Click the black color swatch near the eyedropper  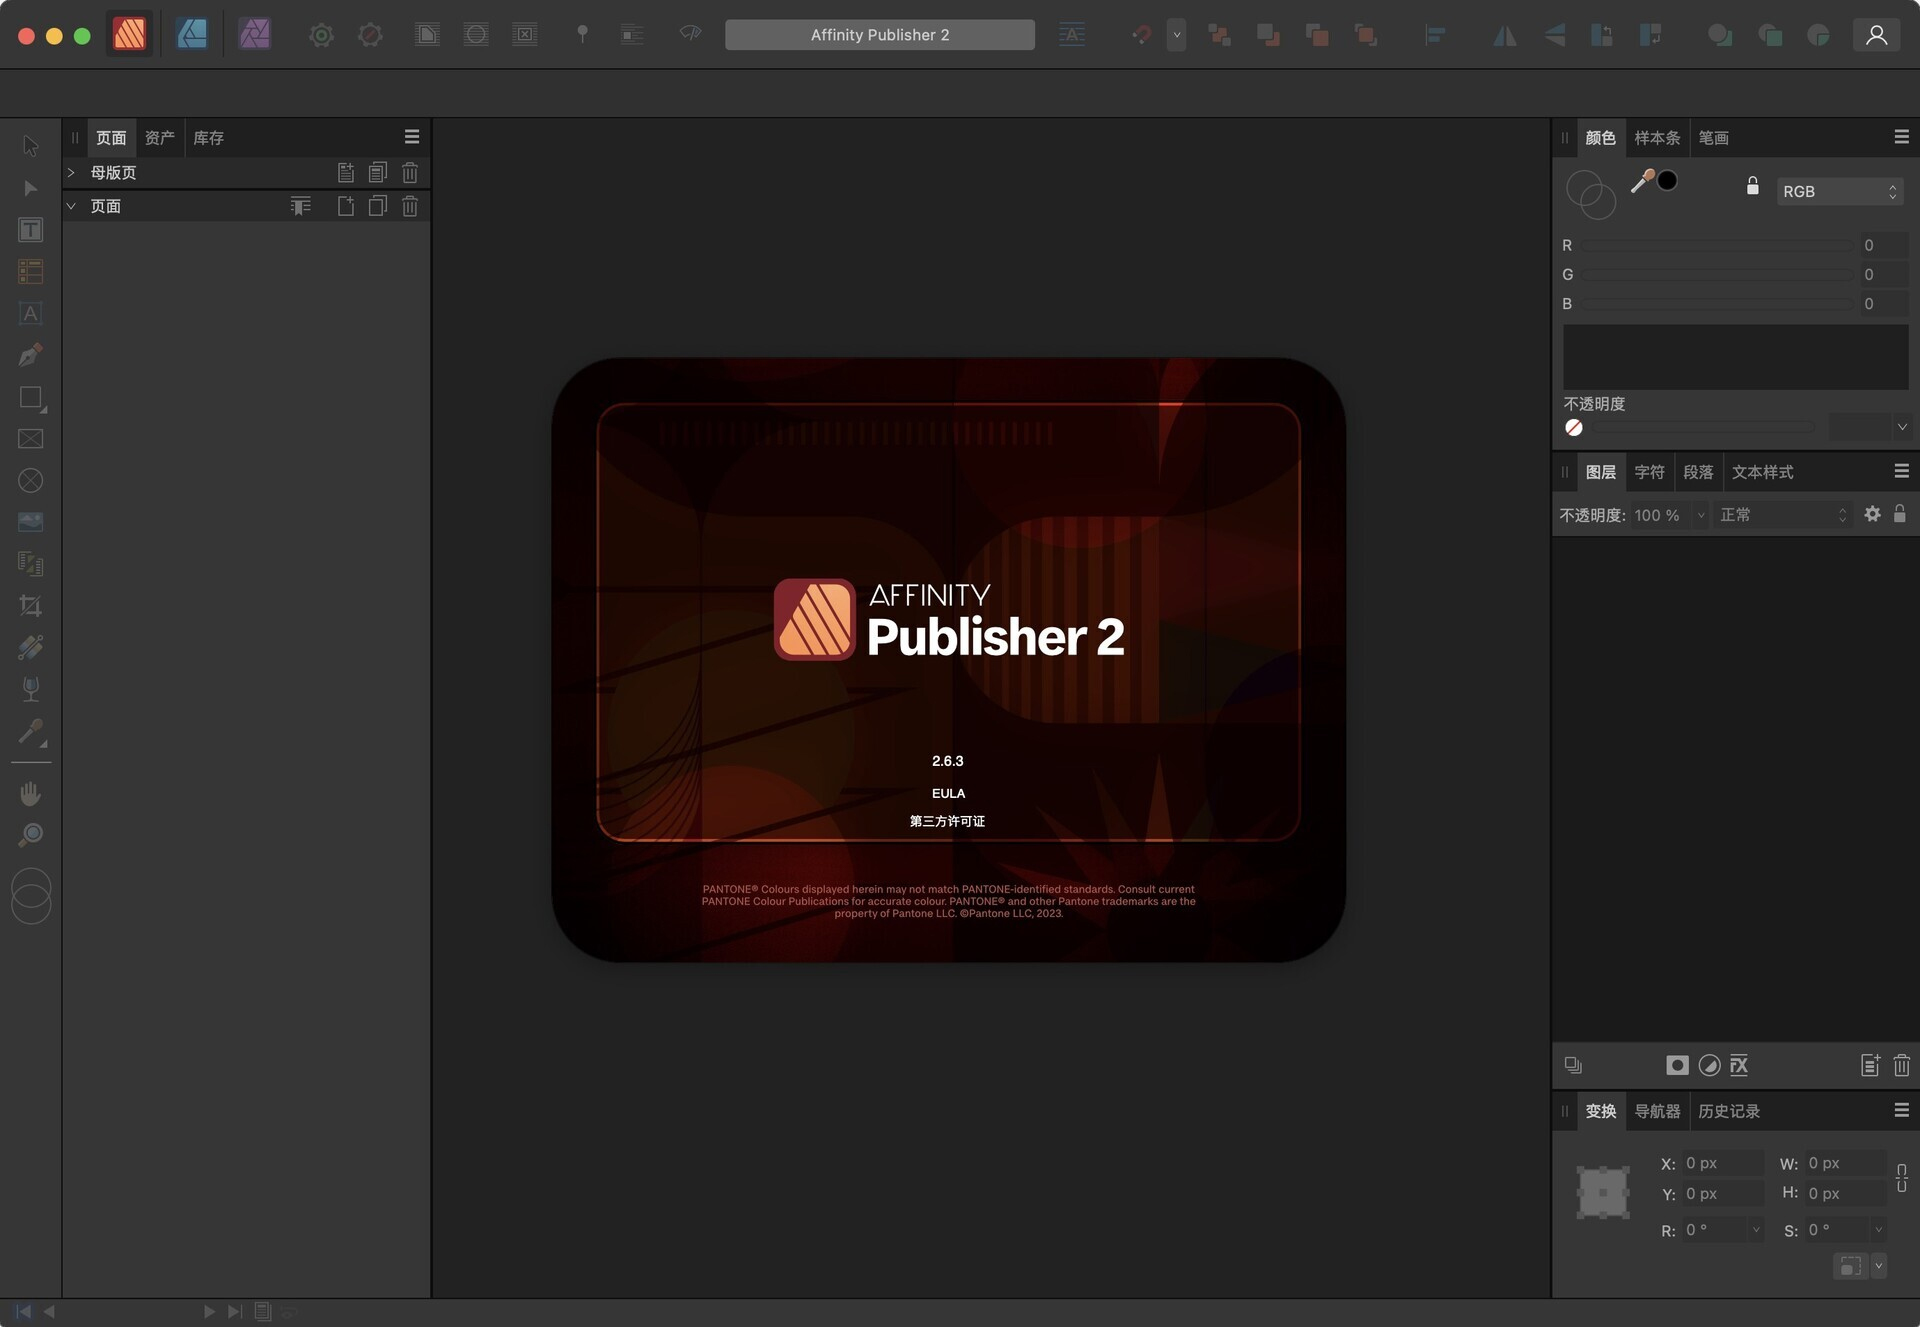point(1668,181)
